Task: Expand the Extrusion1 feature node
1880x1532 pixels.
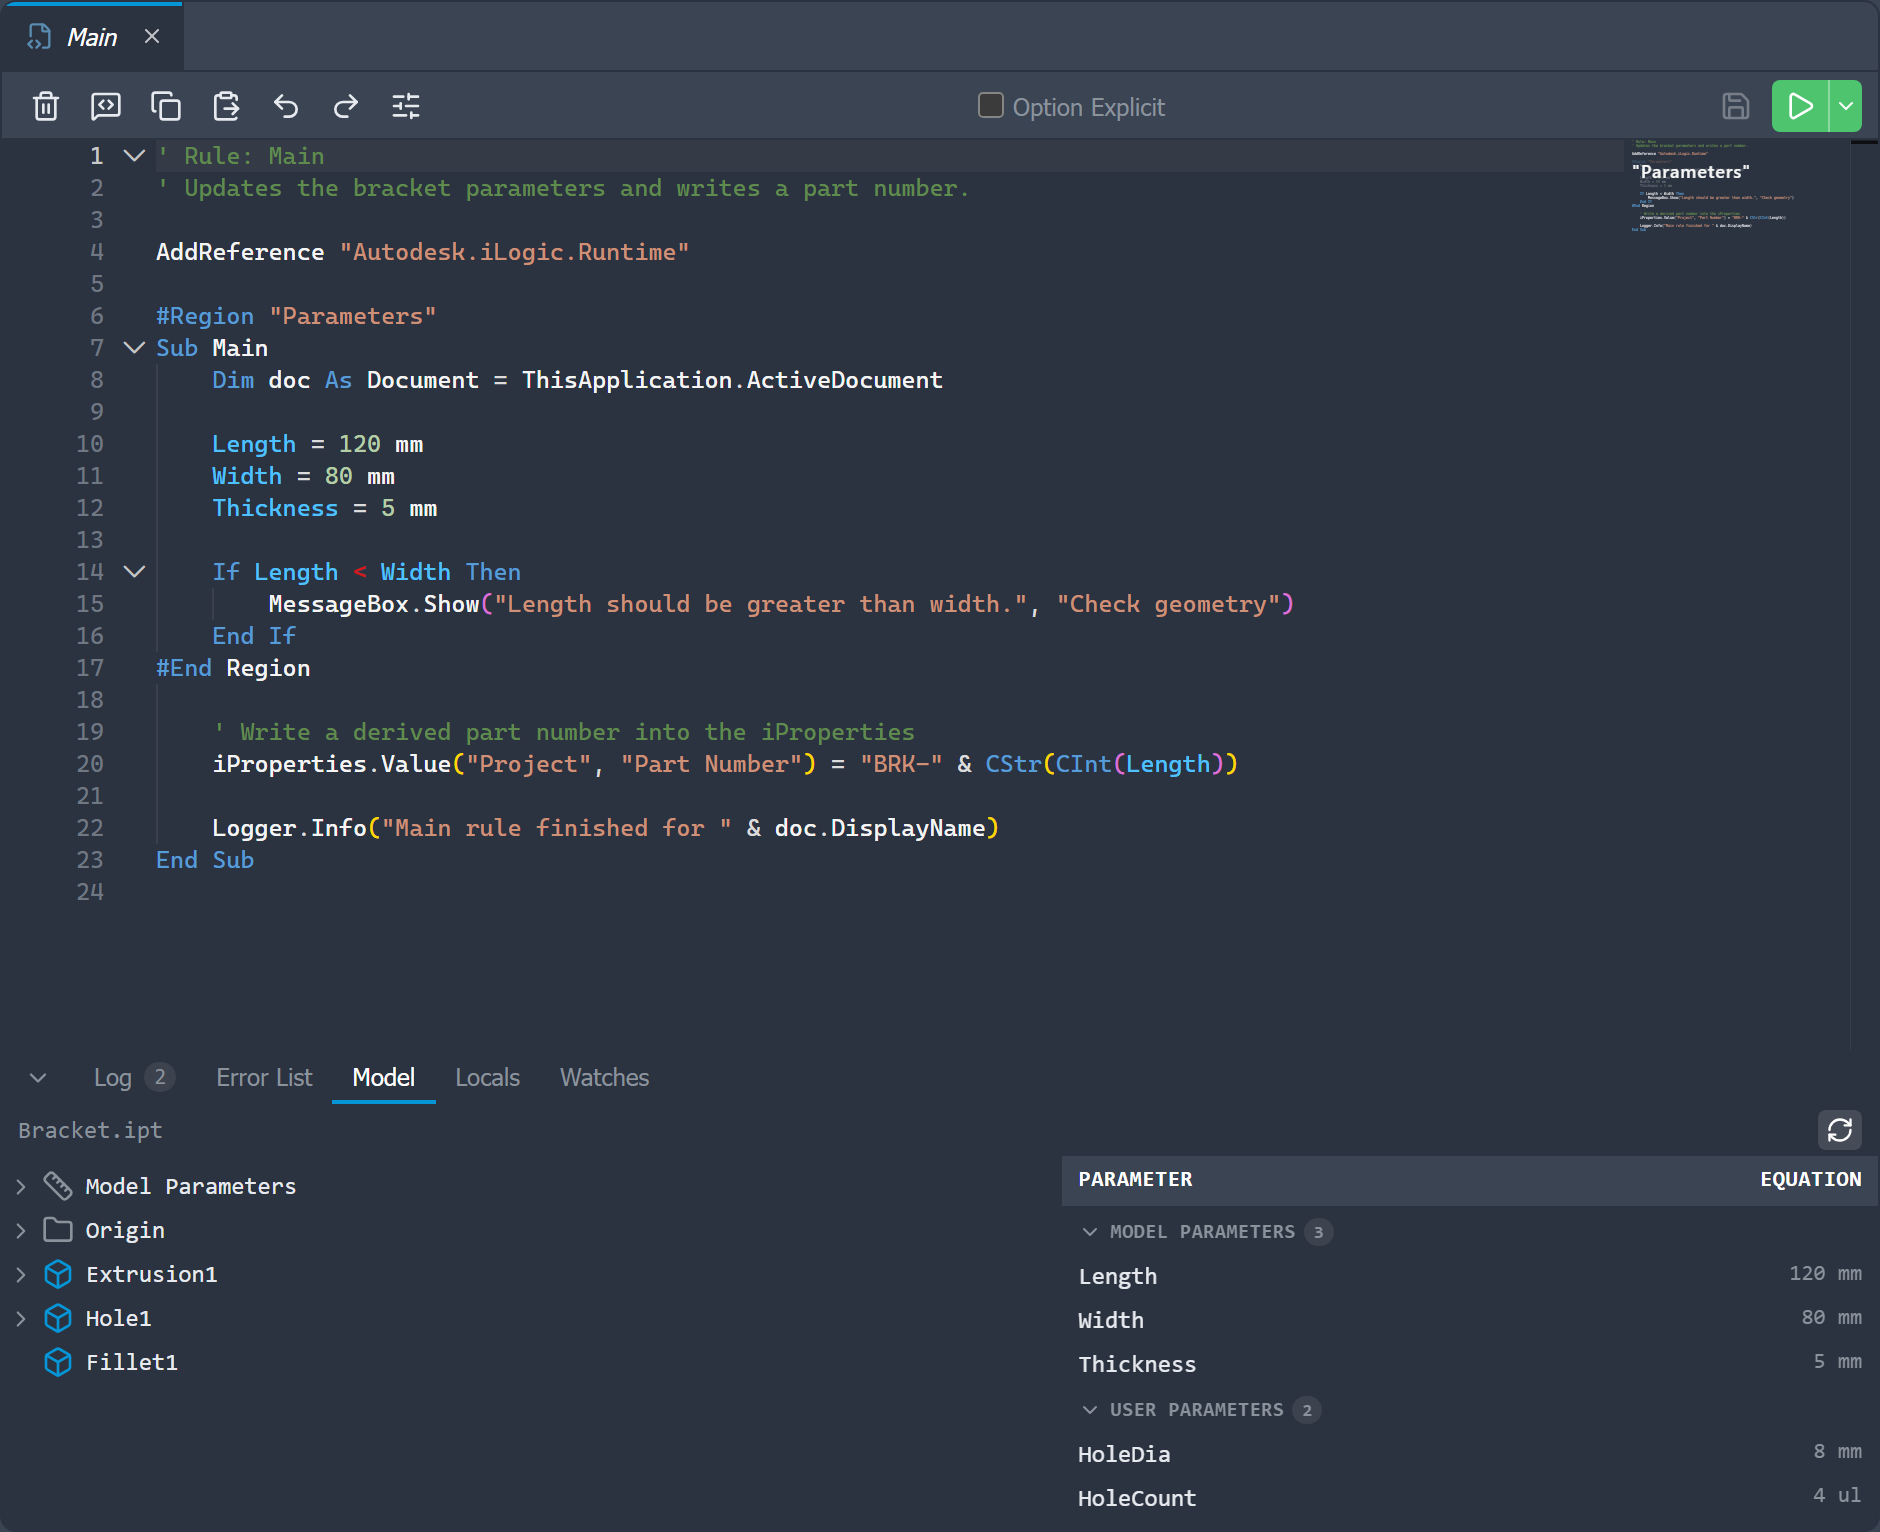Action: (21, 1275)
